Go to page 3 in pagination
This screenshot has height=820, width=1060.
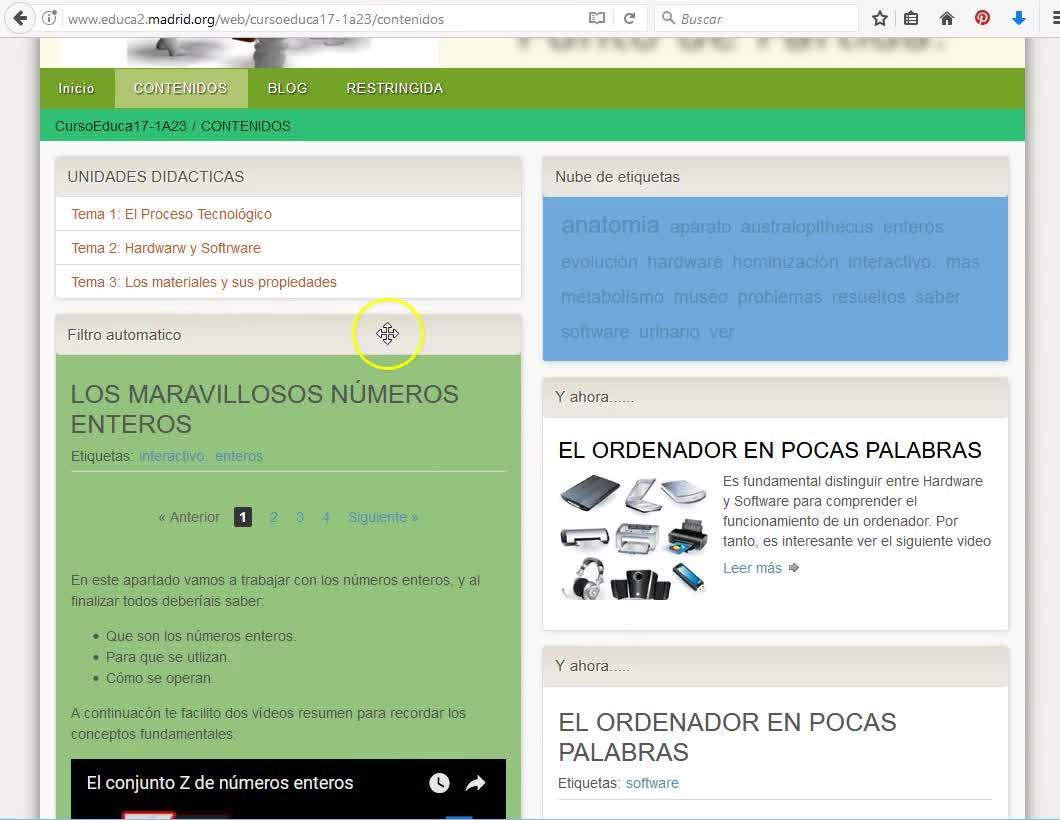point(299,517)
